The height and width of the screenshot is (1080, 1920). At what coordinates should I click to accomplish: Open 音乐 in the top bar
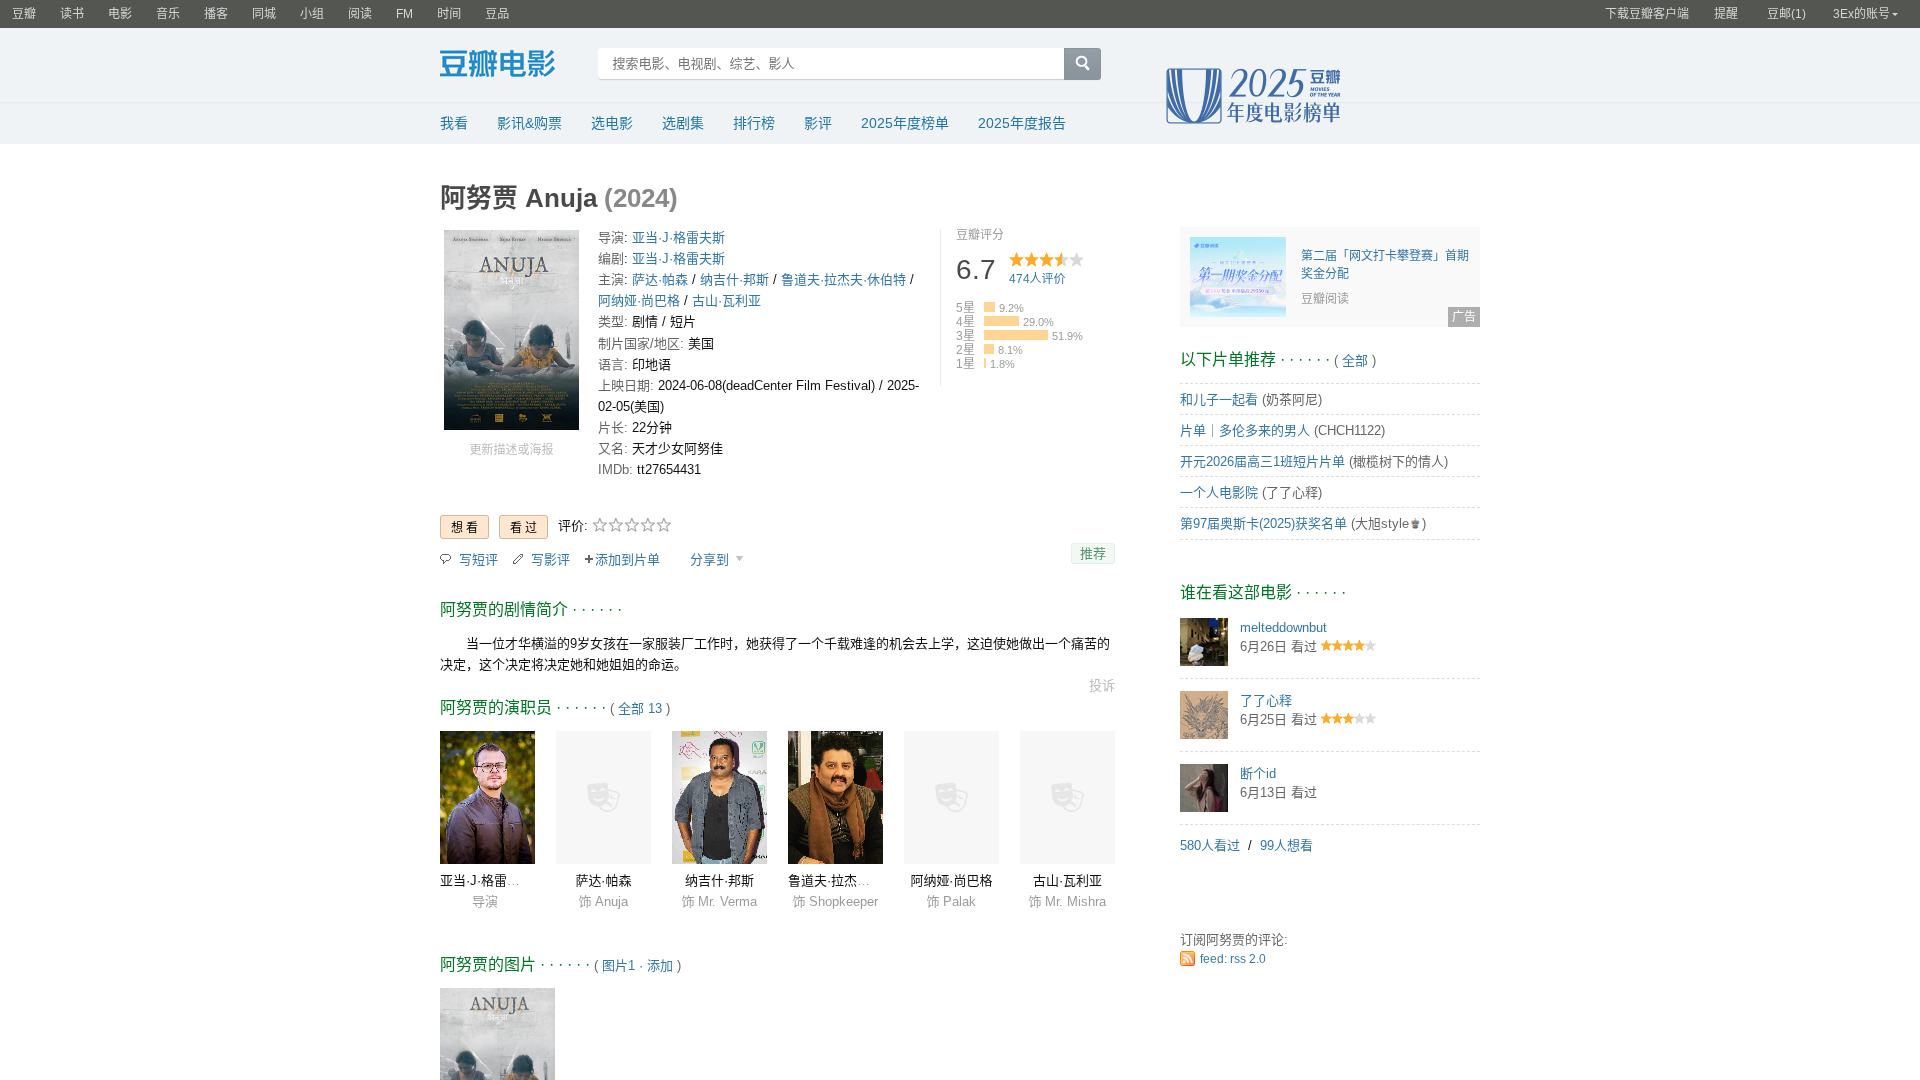168,14
